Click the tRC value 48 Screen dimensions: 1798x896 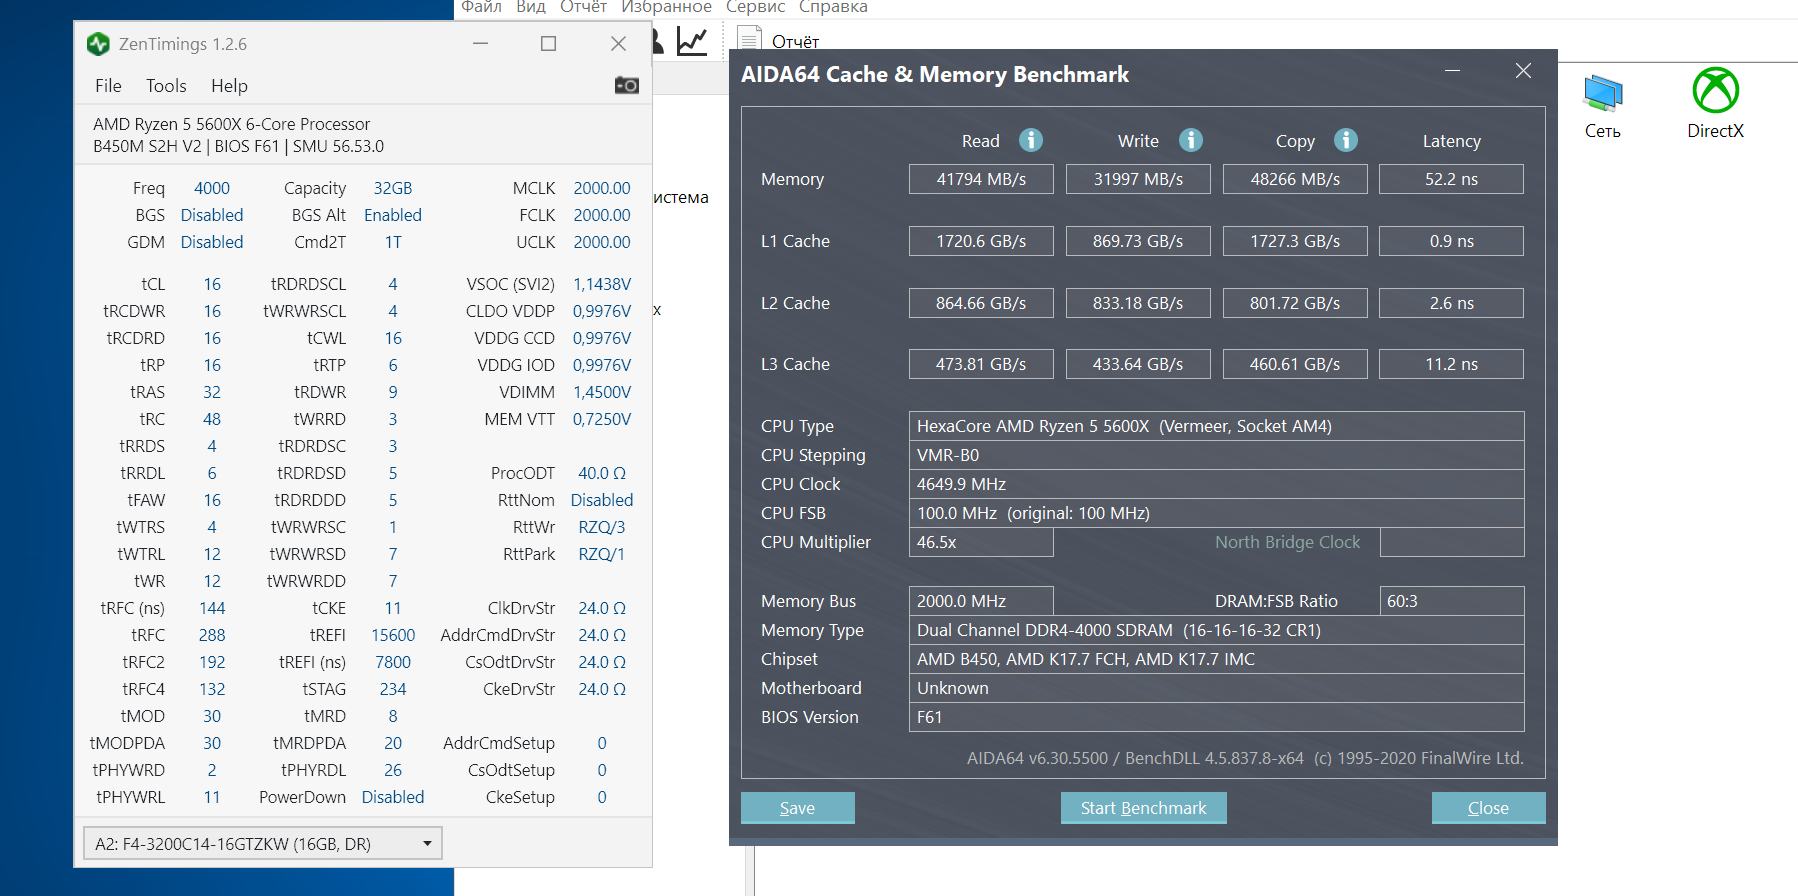pyautogui.click(x=212, y=419)
